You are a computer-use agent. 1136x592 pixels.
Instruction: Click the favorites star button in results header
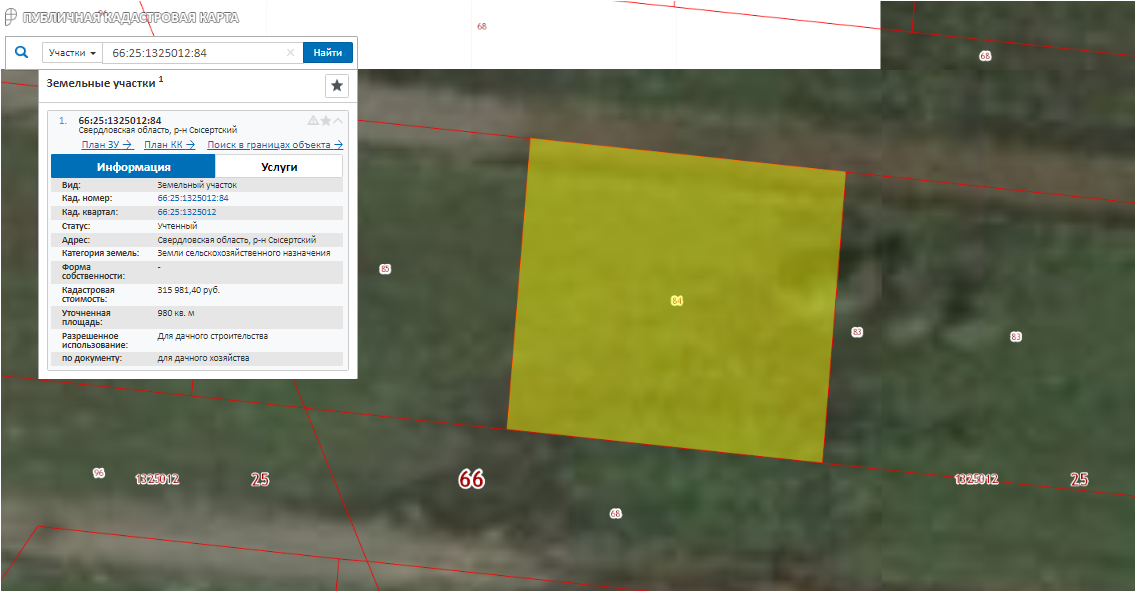click(337, 86)
